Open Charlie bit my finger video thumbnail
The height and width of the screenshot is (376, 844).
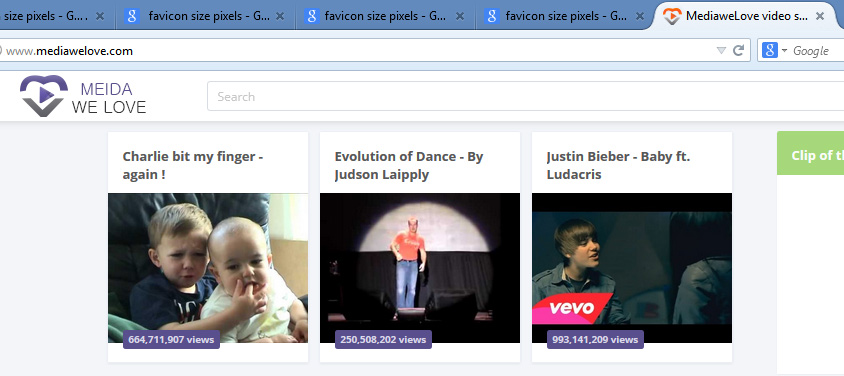(x=208, y=268)
